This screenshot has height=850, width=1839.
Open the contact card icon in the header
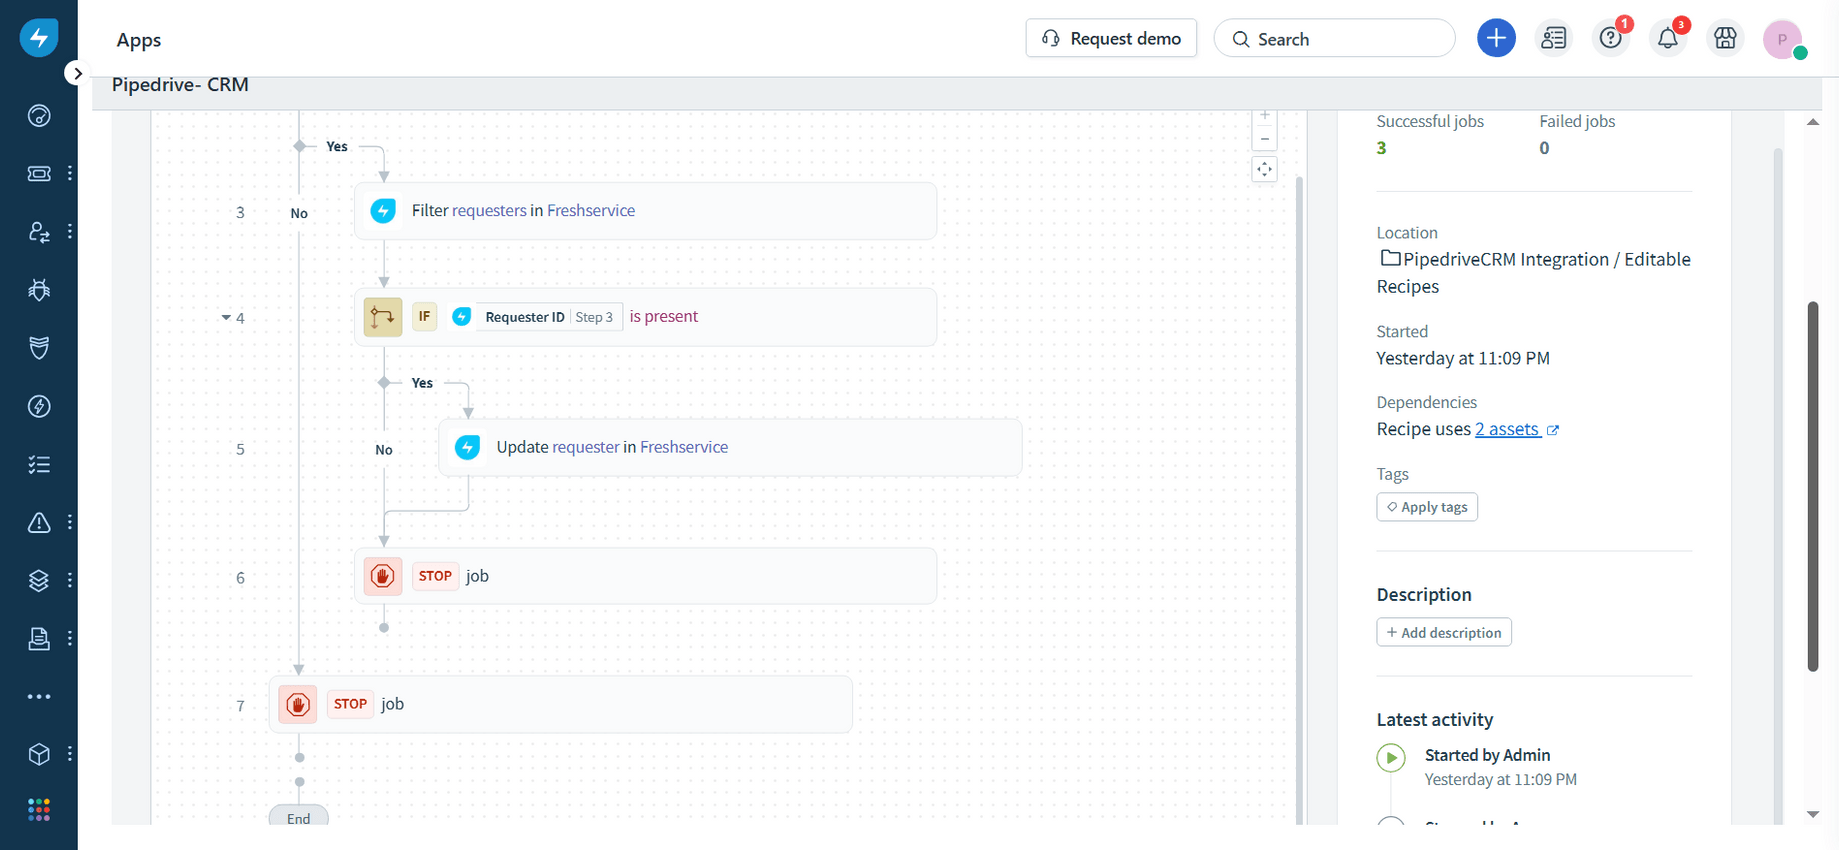[x=1554, y=38]
